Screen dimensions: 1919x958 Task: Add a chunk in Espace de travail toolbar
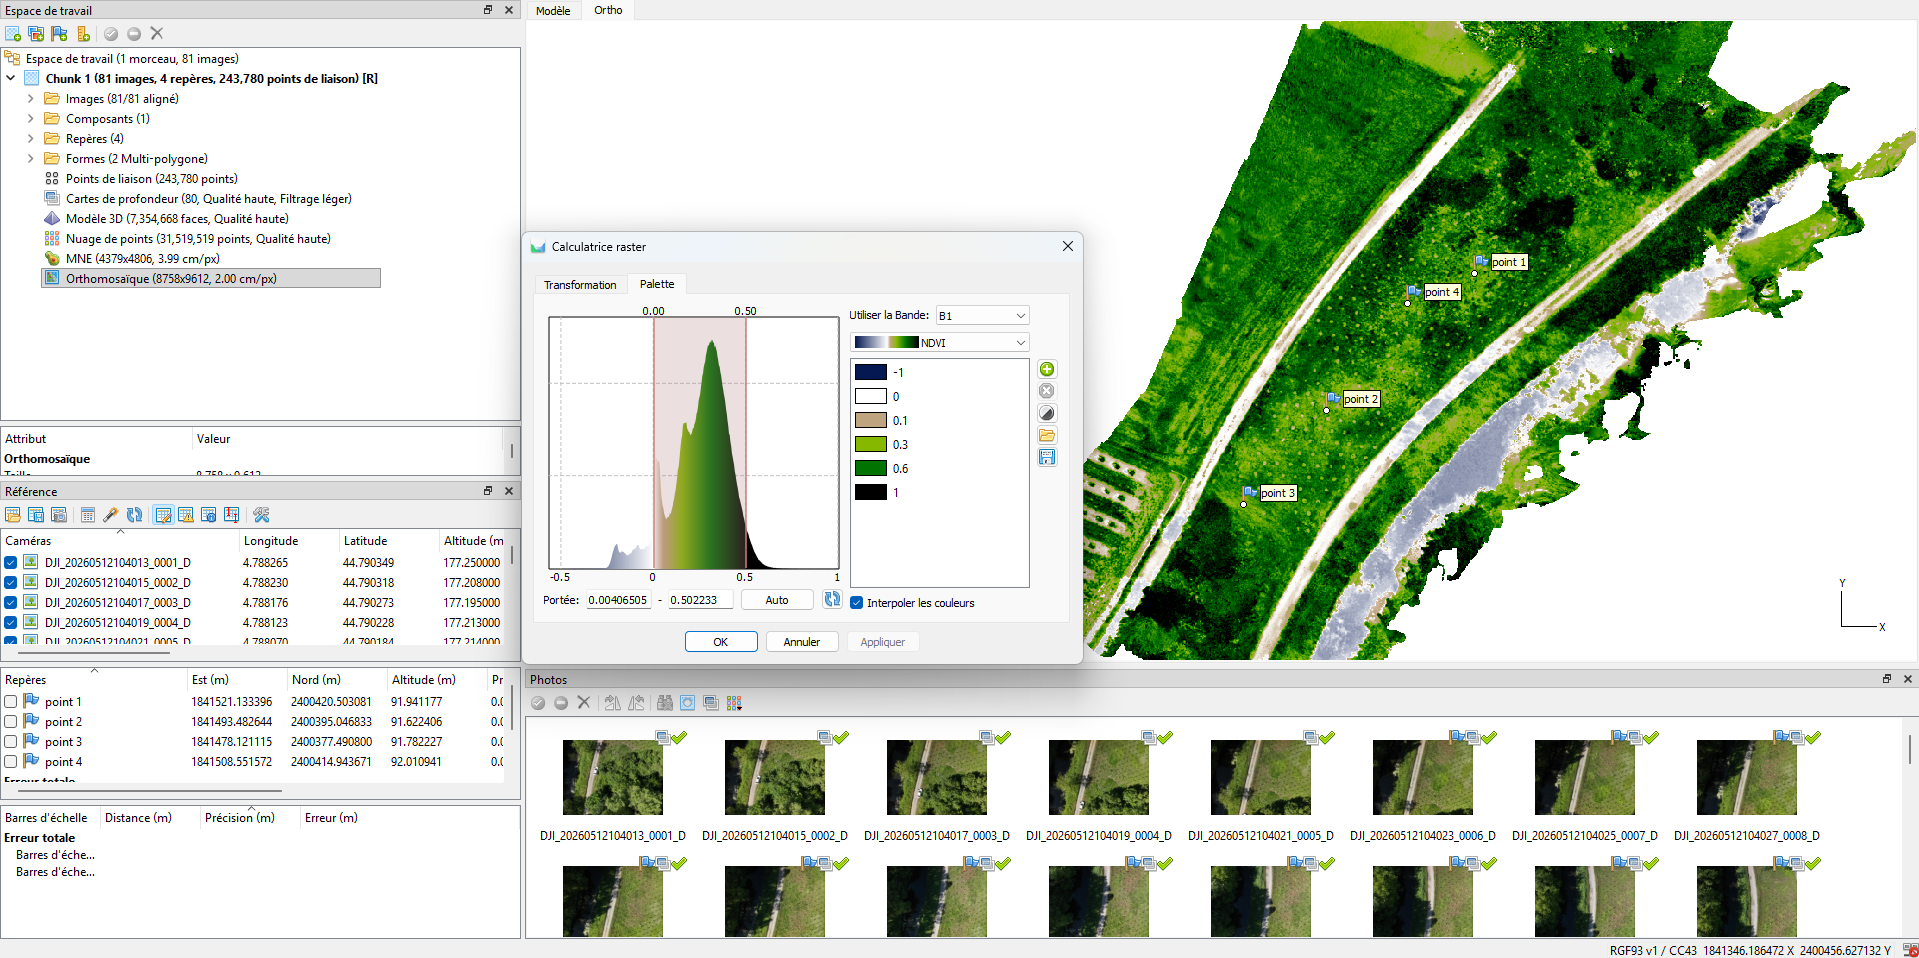pyautogui.click(x=13, y=33)
